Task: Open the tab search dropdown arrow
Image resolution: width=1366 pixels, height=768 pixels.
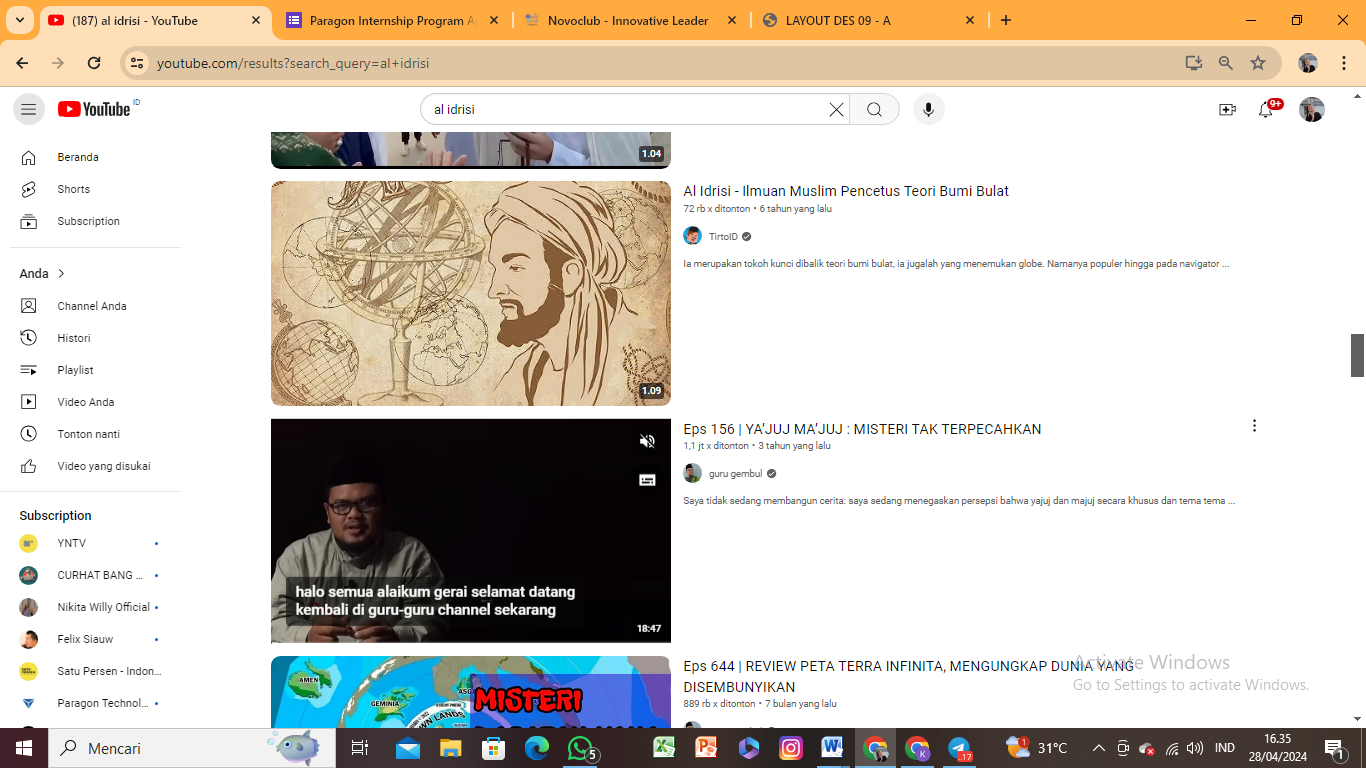Action: coord(20,20)
